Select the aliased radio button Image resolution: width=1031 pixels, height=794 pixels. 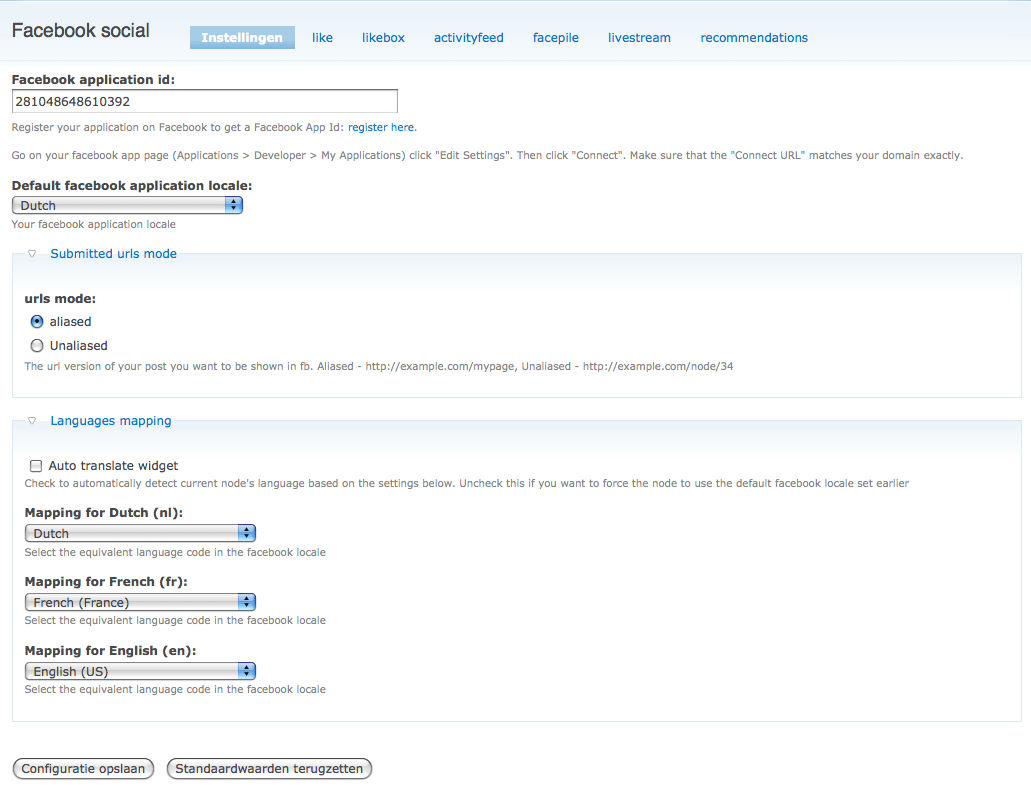(x=37, y=321)
